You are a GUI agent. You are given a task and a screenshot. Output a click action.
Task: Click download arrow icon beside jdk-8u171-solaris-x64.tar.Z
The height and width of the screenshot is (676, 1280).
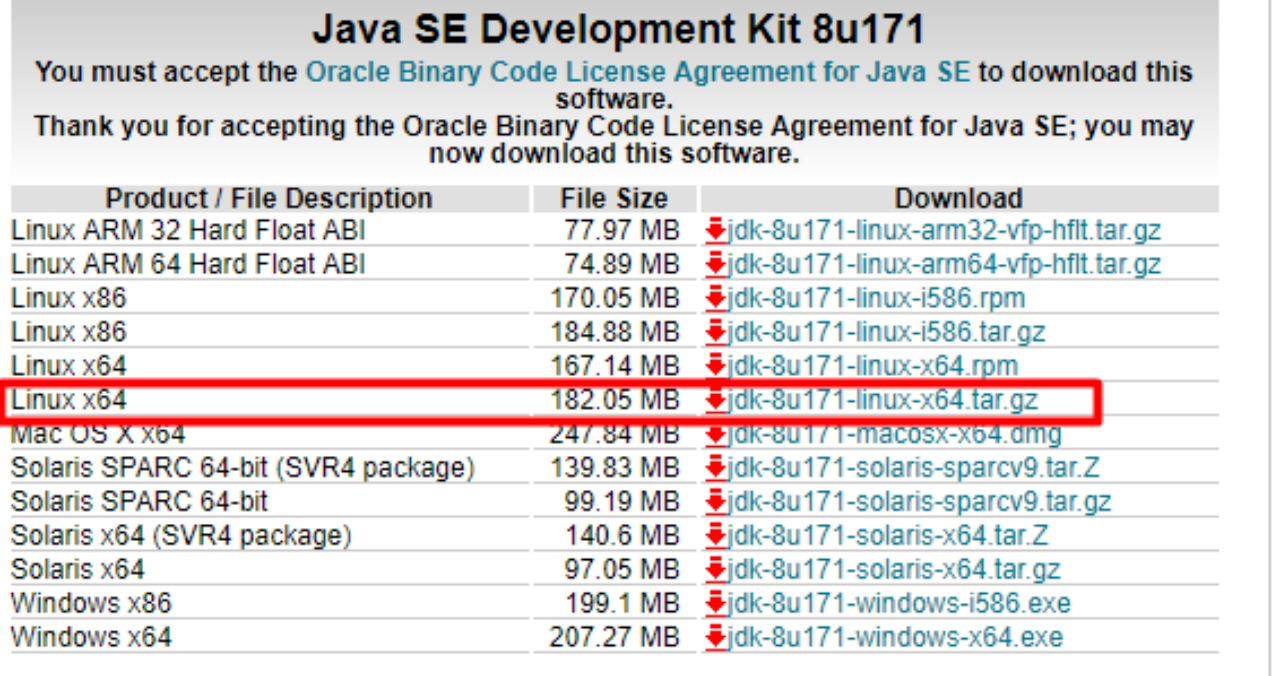(x=715, y=536)
